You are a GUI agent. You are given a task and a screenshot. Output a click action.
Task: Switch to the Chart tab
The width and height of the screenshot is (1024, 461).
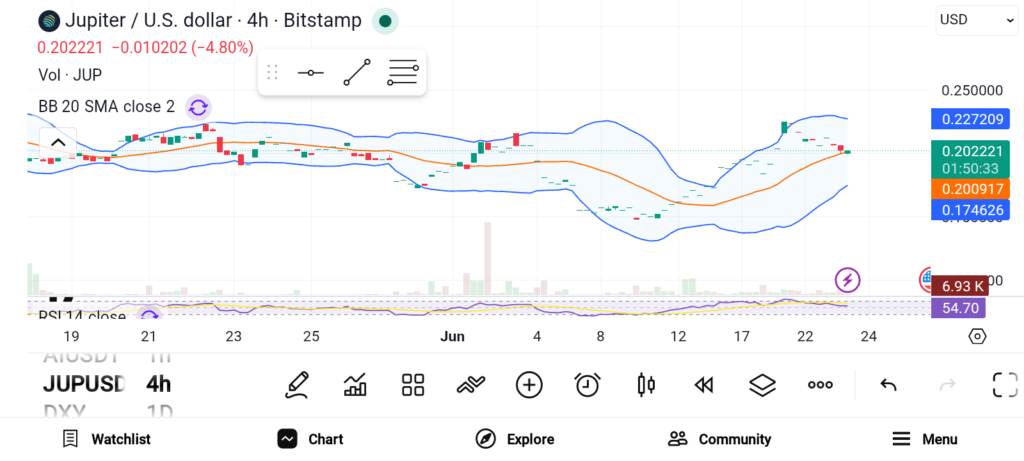coord(310,439)
